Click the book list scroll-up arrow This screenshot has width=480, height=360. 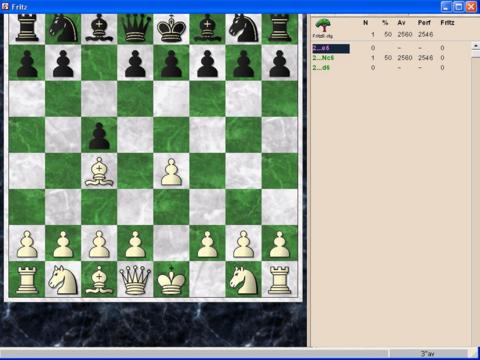click(476, 45)
